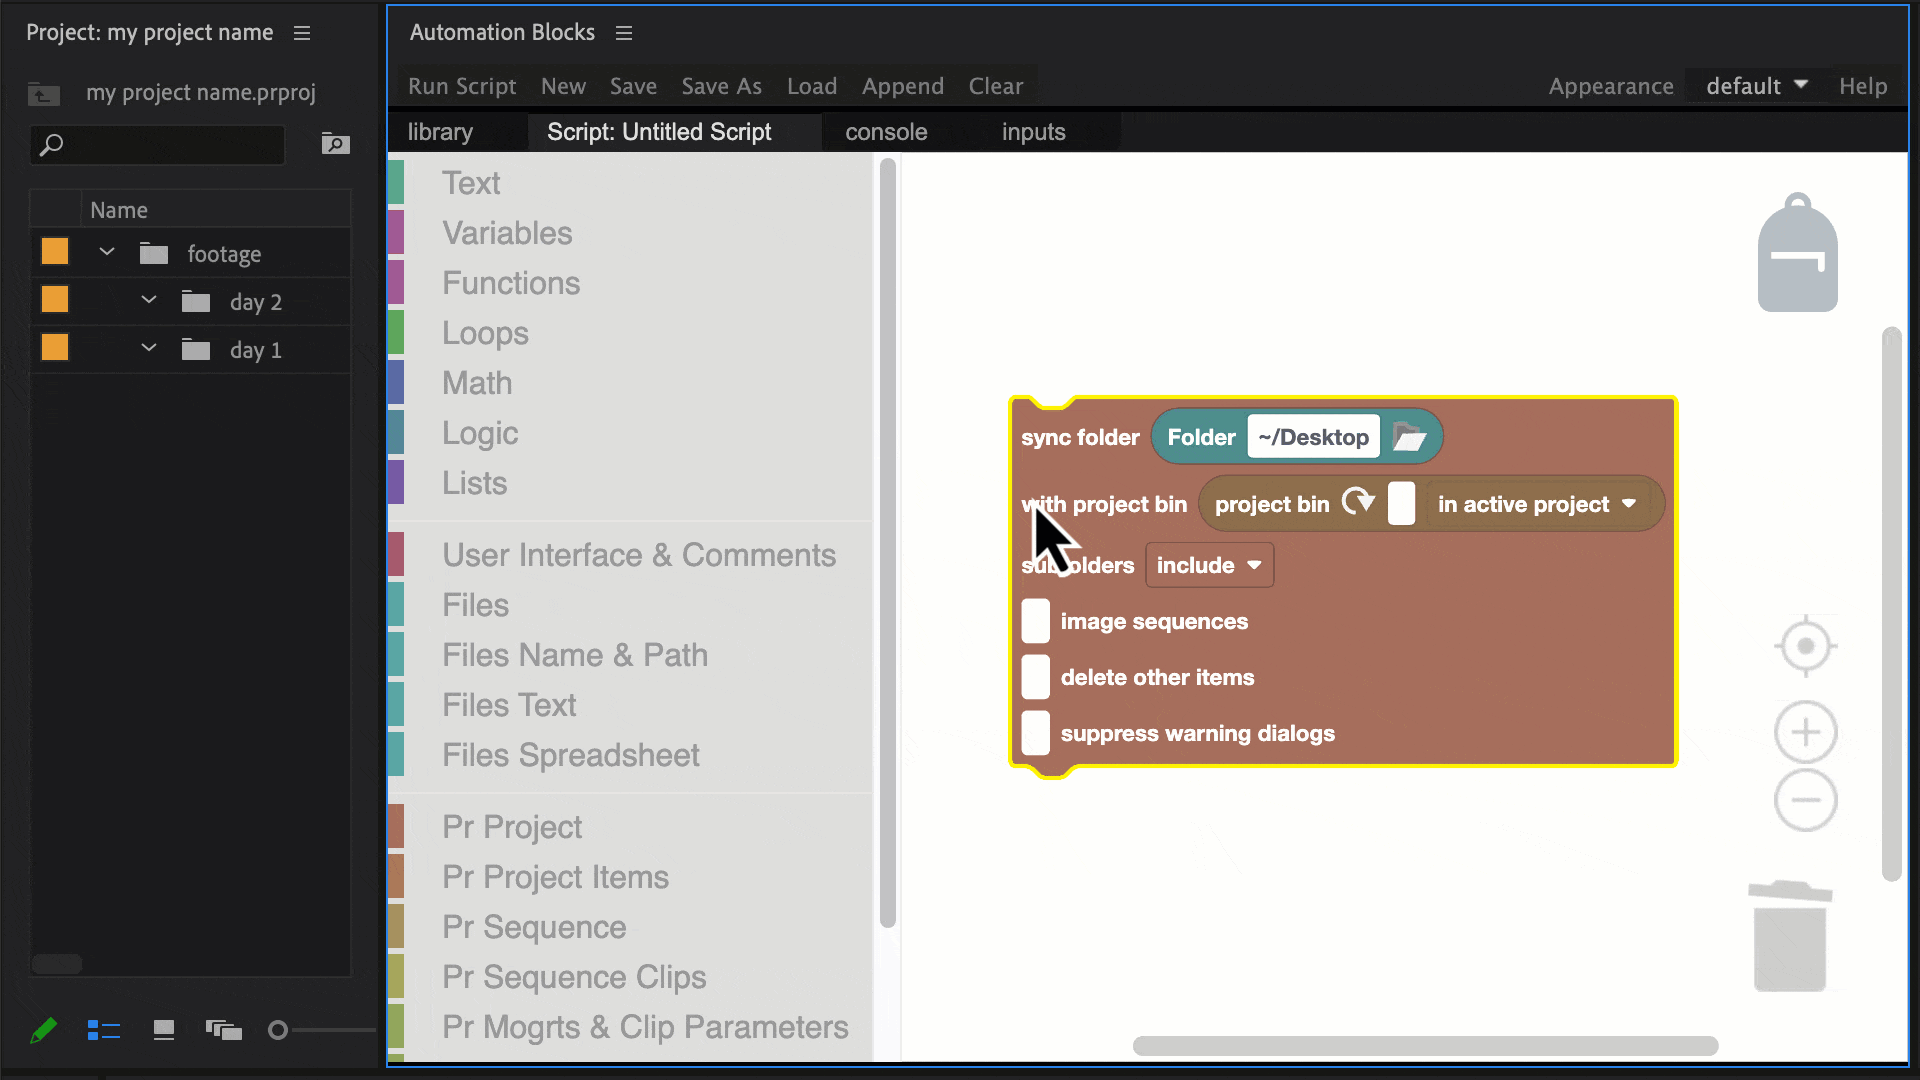
Task: Open the Files Name & Path category
Action: (x=575, y=655)
